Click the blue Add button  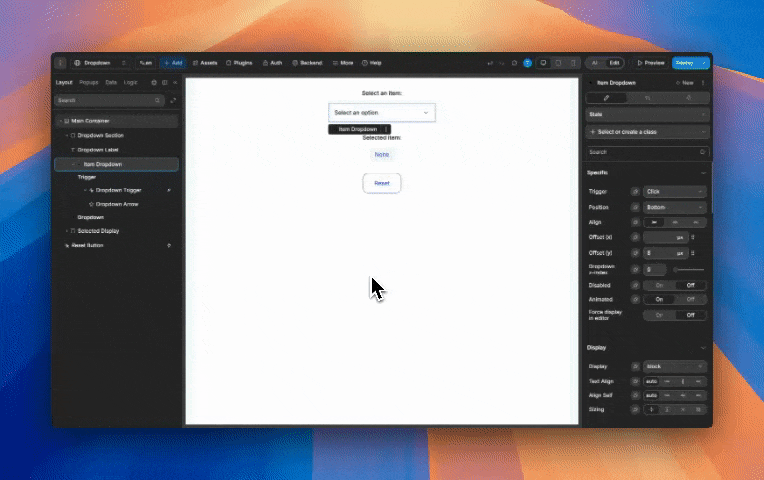coord(173,63)
